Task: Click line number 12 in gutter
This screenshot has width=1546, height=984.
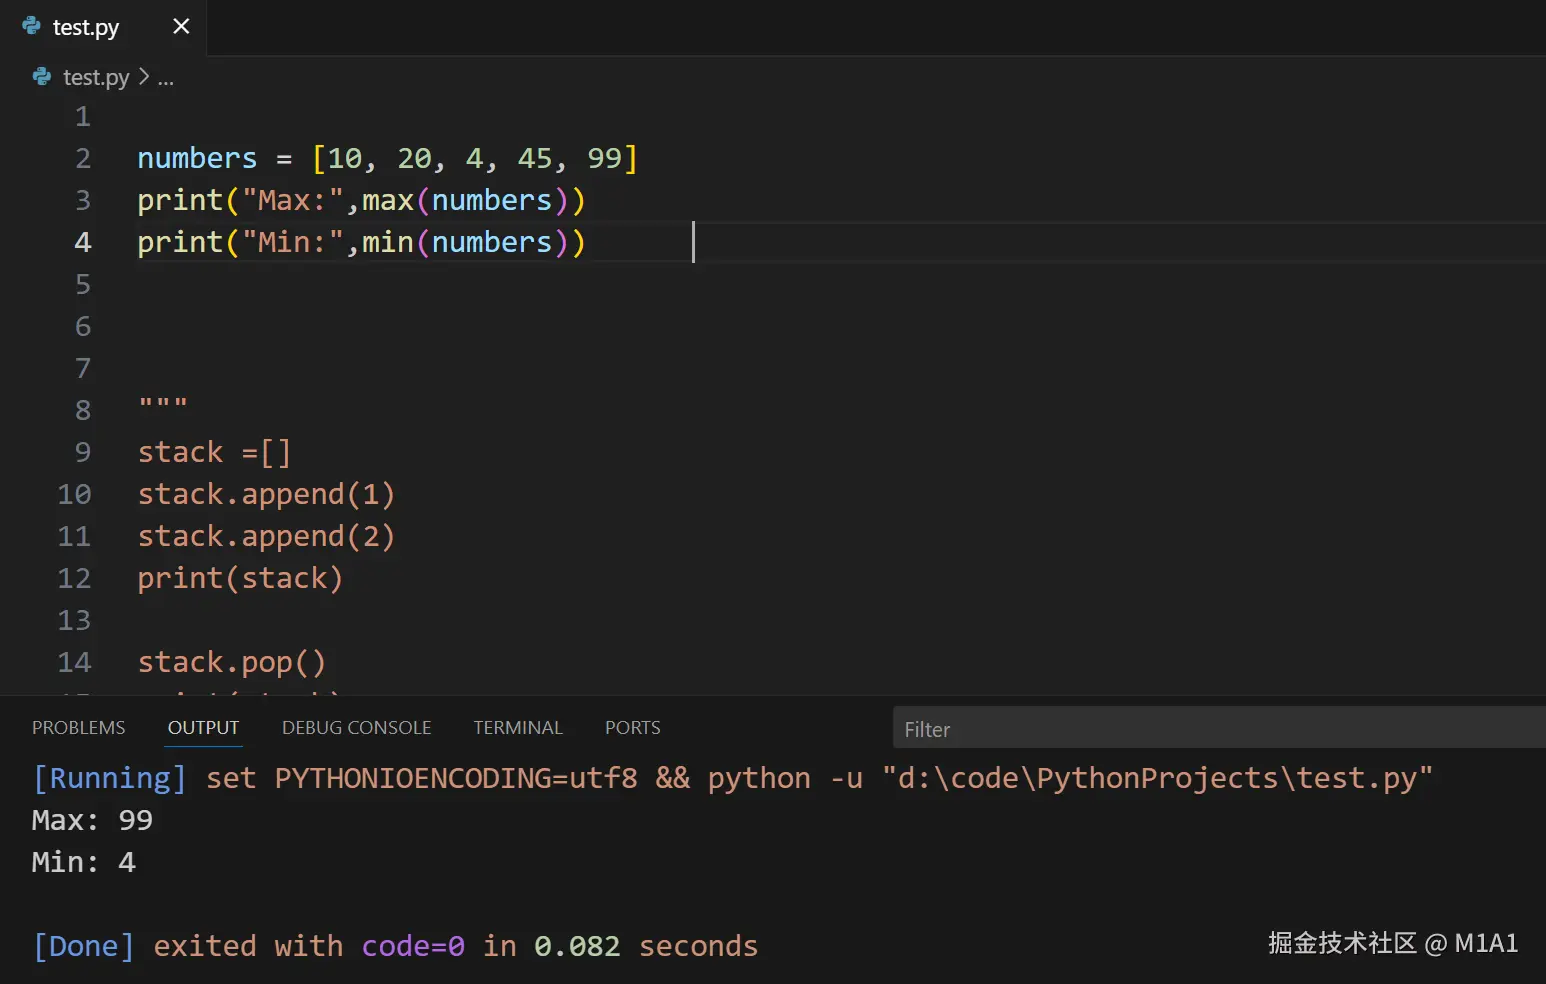Action: coord(75,579)
